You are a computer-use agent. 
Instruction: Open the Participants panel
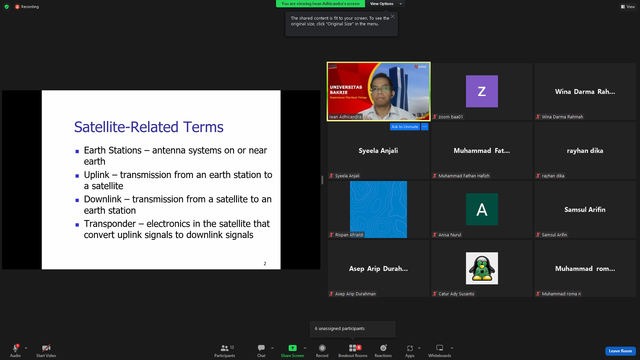(225, 350)
